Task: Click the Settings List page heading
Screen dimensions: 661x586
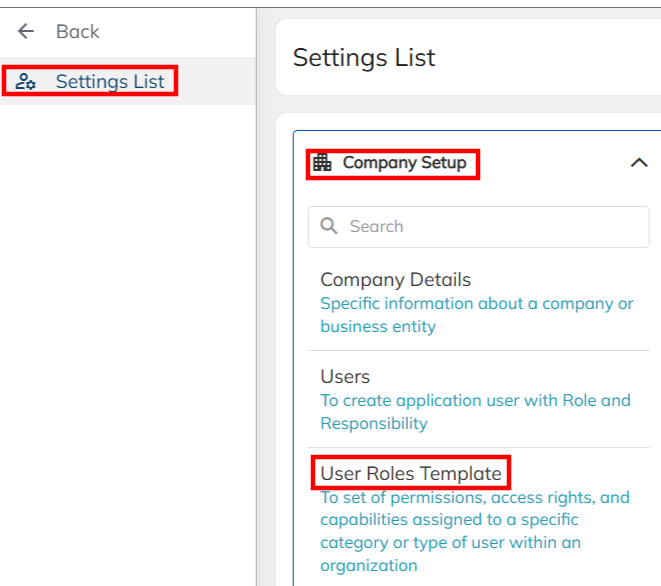Action: point(364,58)
